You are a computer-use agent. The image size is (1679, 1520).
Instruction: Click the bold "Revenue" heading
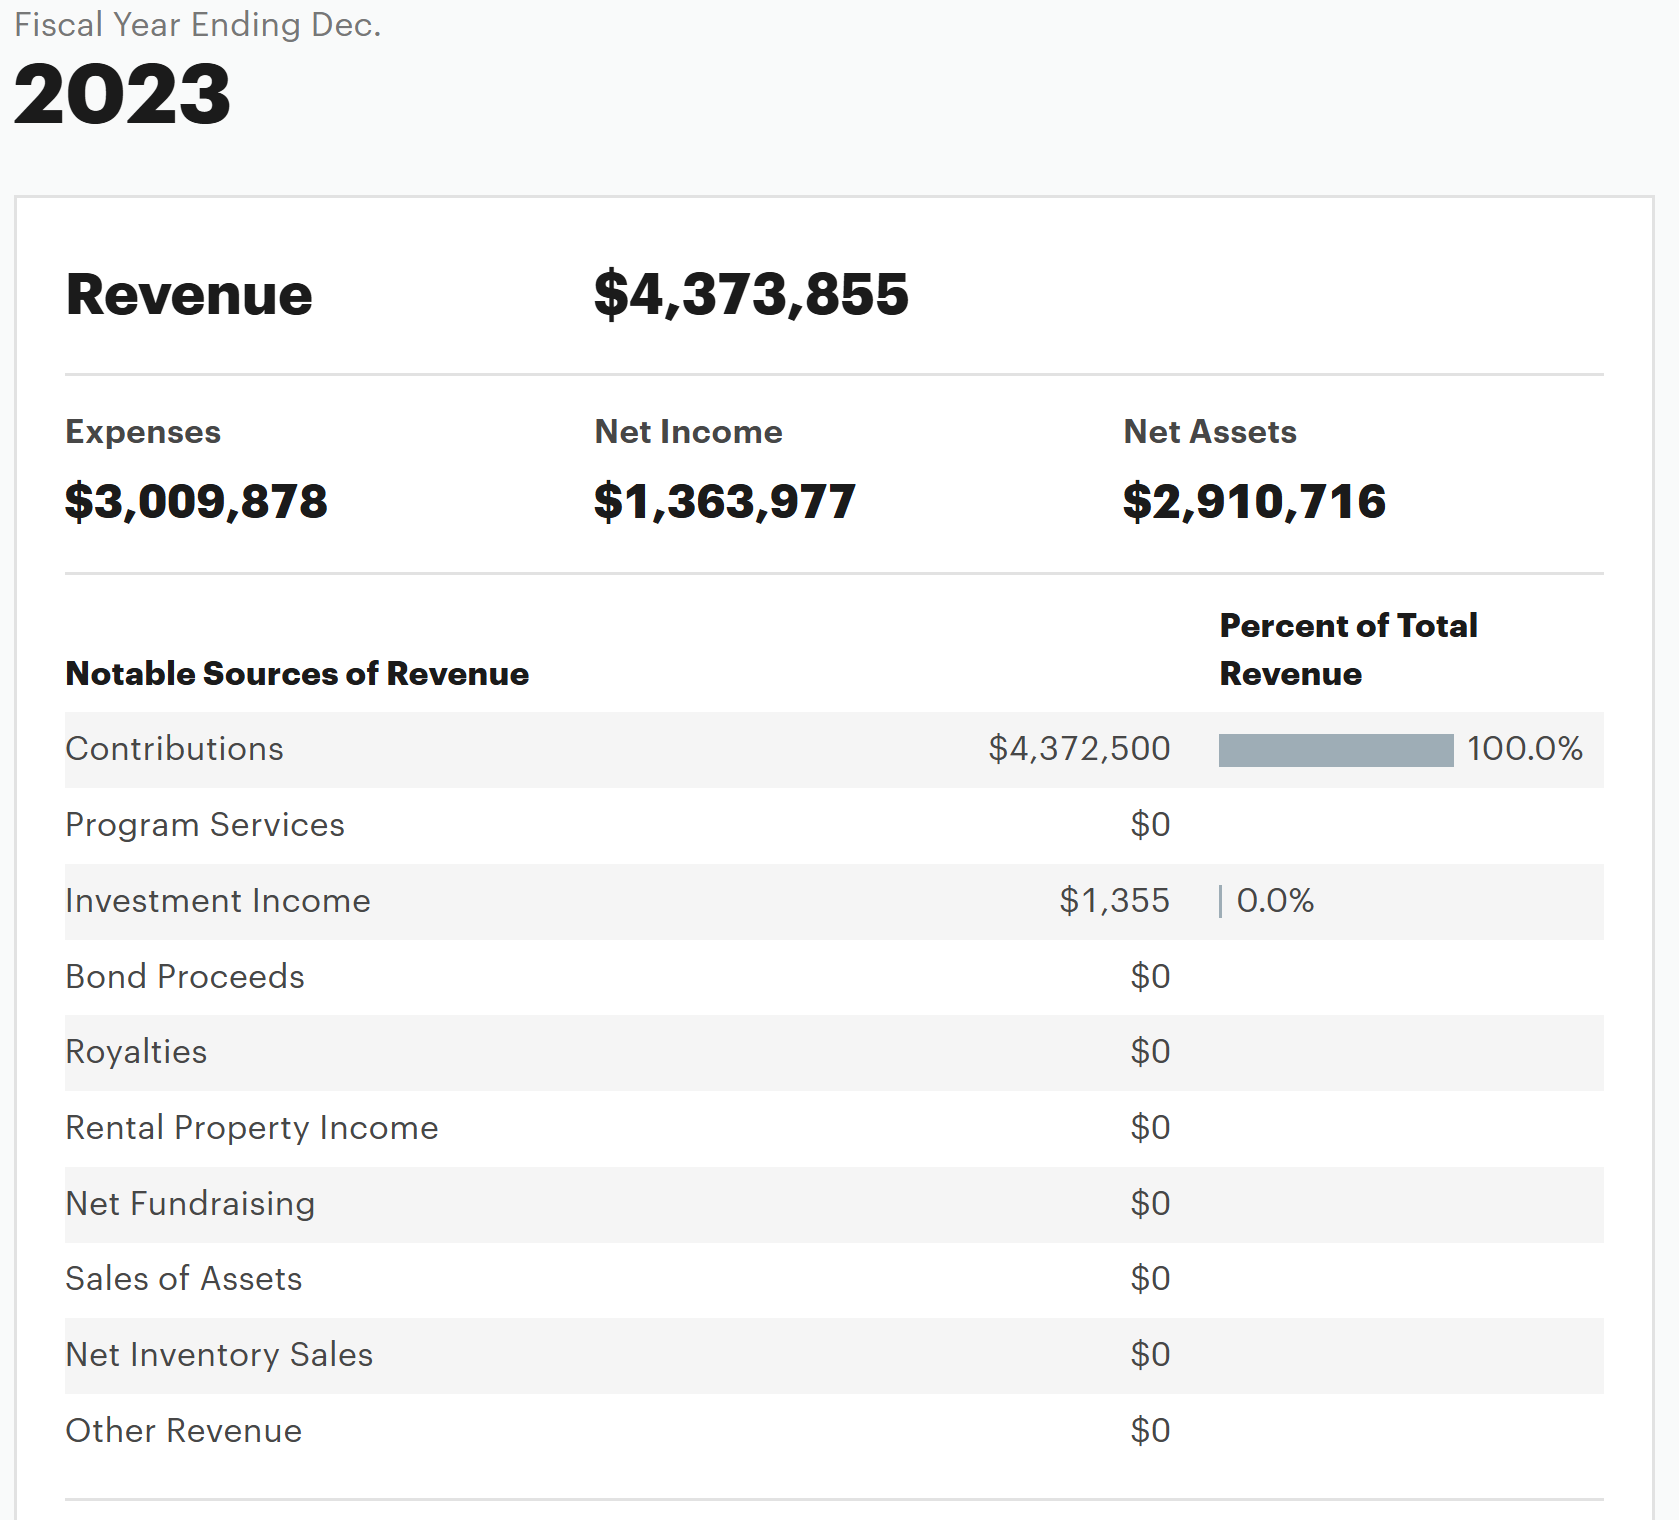tap(189, 295)
